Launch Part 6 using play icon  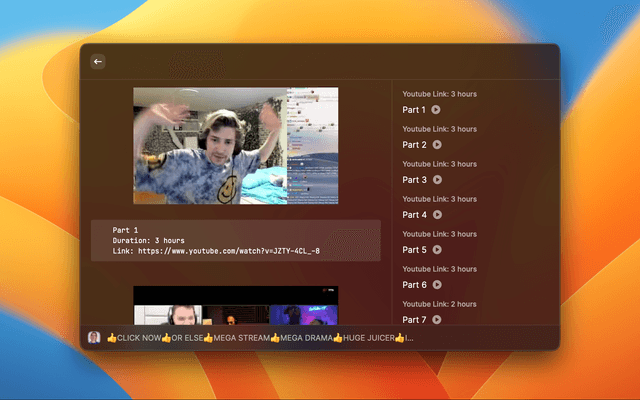pos(436,285)
